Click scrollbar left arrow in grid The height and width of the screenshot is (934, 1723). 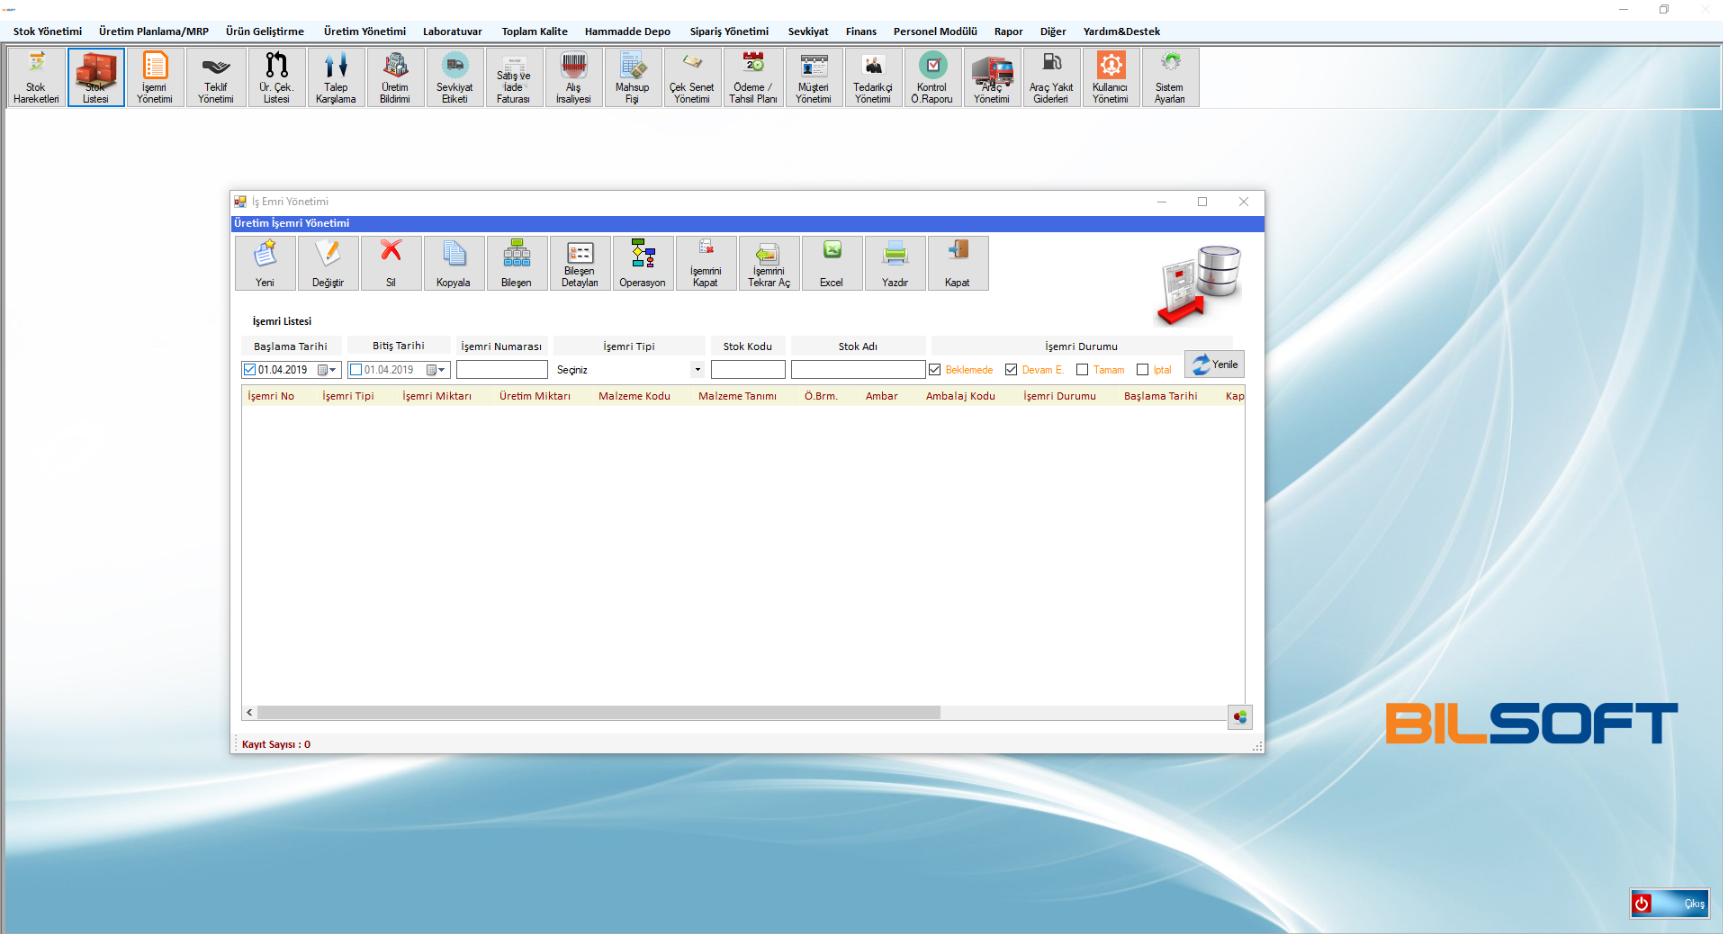[x=249, y=713]
